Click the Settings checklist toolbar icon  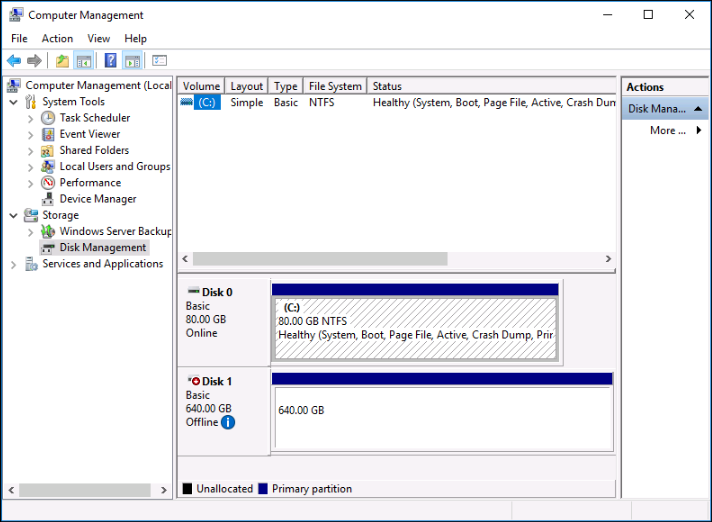pos(159,60)
